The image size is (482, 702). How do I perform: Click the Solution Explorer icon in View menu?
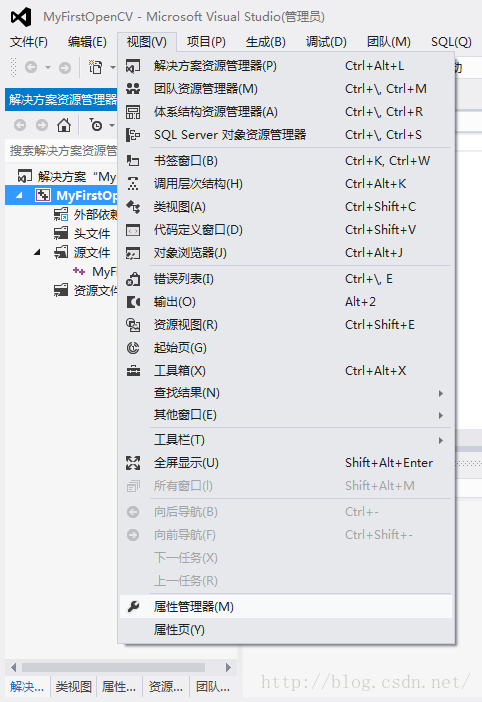(133, 66)
